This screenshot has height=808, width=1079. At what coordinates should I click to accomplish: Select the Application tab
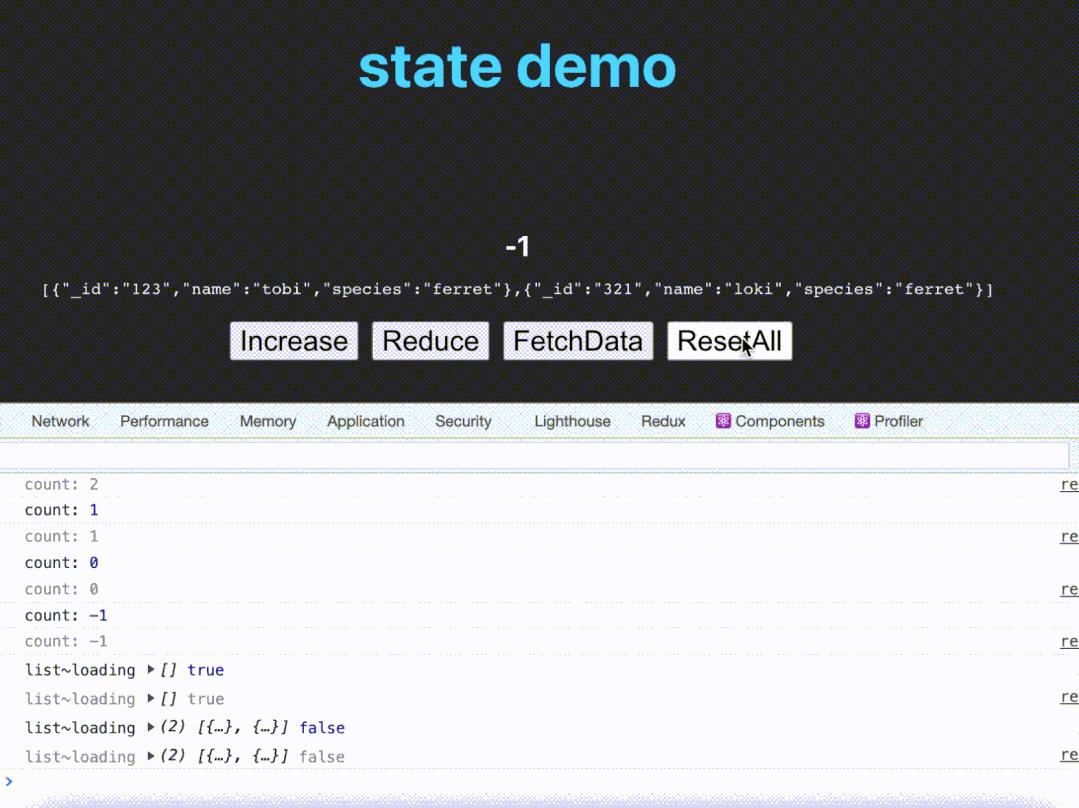tap(365, 421)
